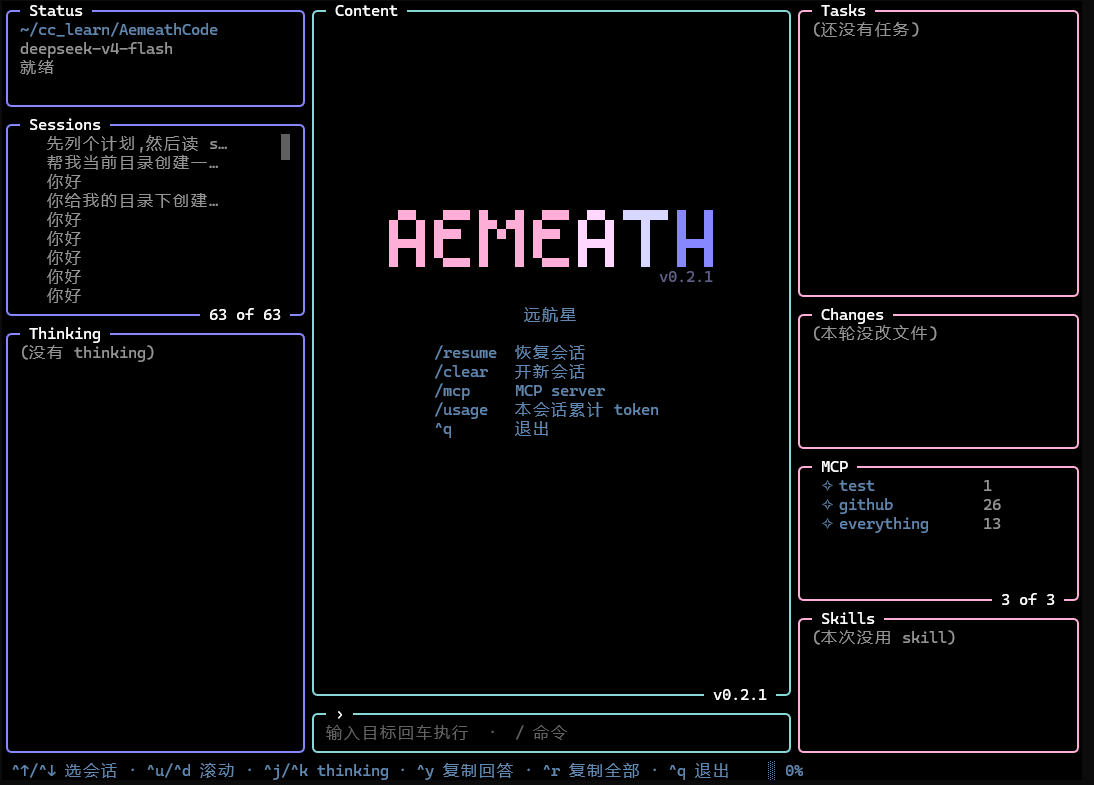The height and width of the screenshot is (785, 1094).
Task: Click tool count 26 for github
Action: point(992,504)
